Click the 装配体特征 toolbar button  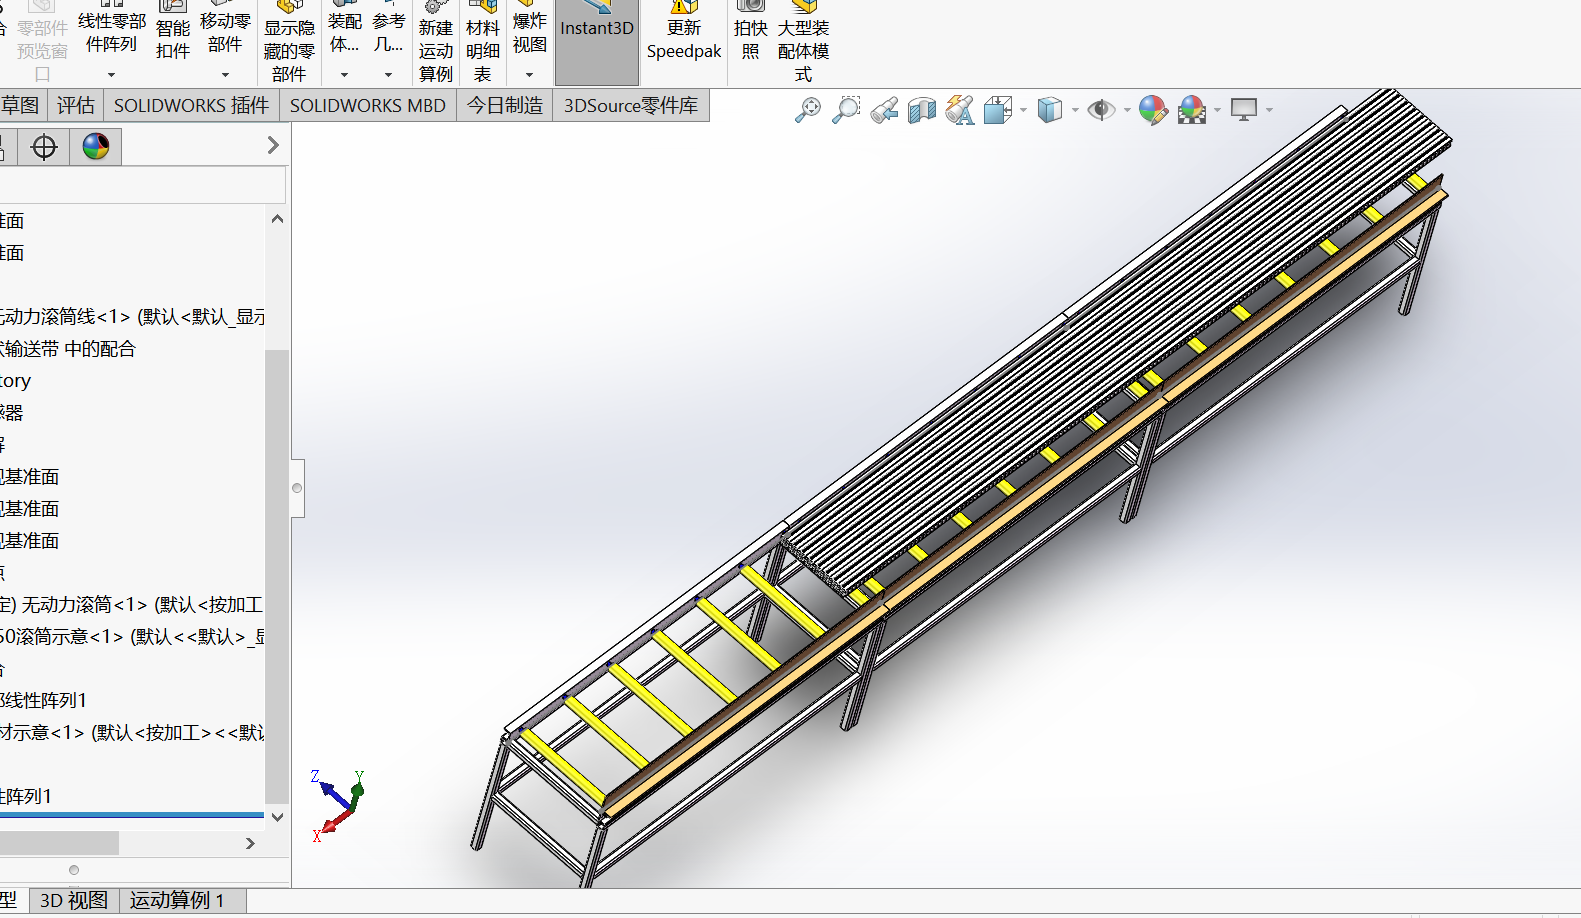pyautogui.click(x=345, y=30)
